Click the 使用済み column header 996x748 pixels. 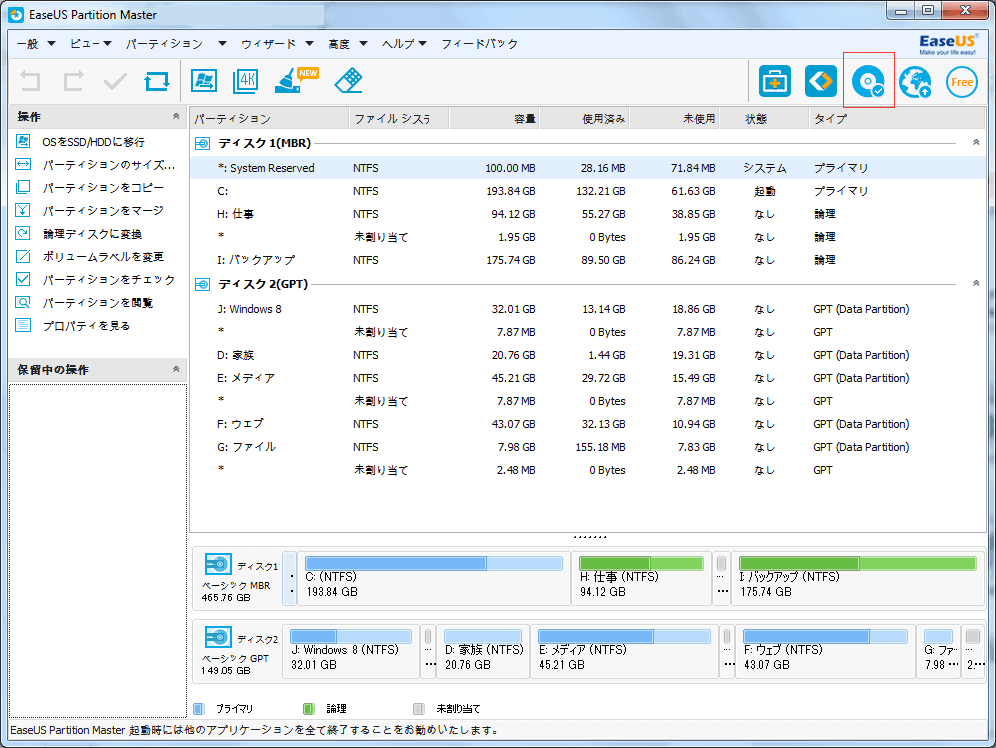tap(584, 119)
